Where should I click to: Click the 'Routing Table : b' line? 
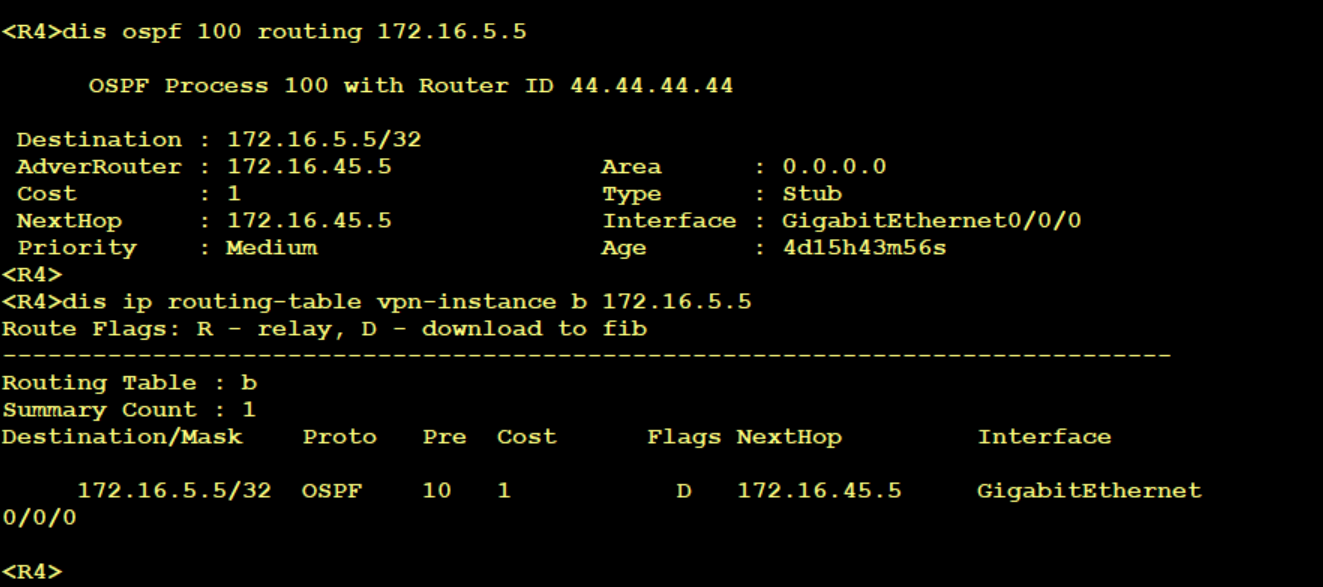point(129,383)
